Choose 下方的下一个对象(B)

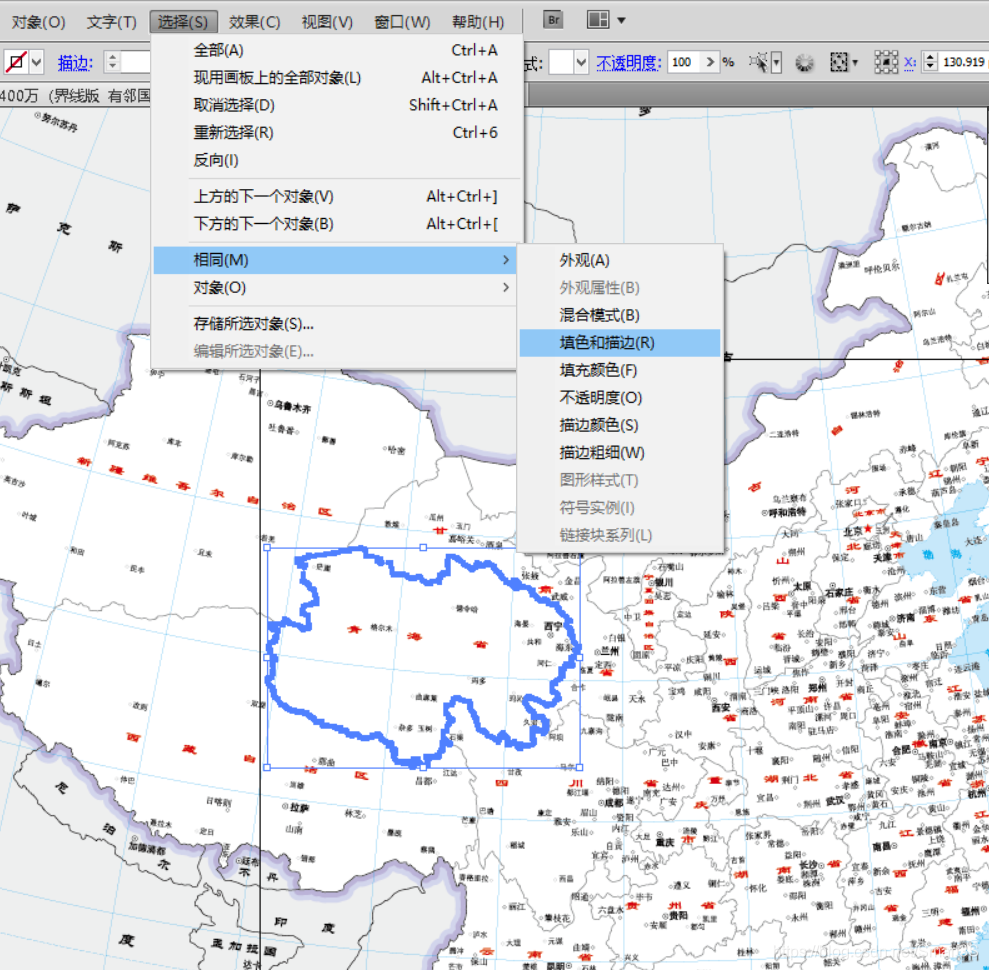coord(337,224)
